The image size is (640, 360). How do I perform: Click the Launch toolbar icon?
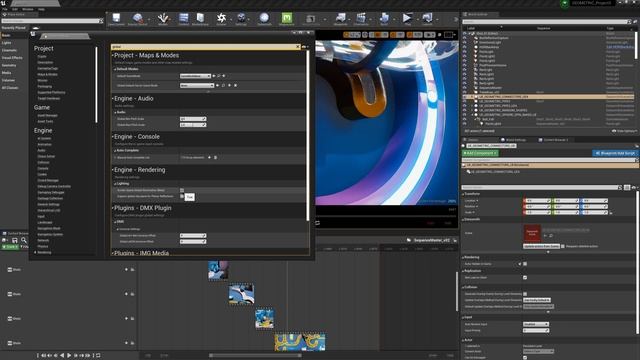(427, 19)
